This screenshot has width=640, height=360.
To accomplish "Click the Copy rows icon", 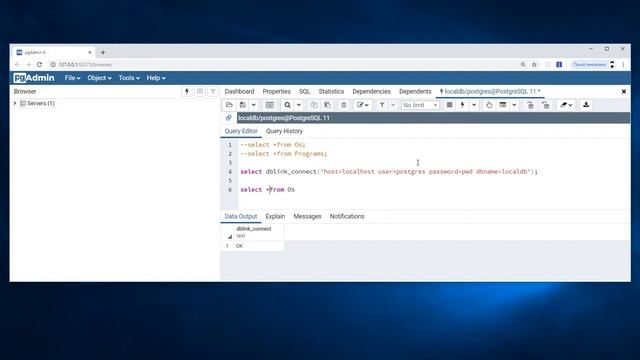I will click(x=314, y=105).
